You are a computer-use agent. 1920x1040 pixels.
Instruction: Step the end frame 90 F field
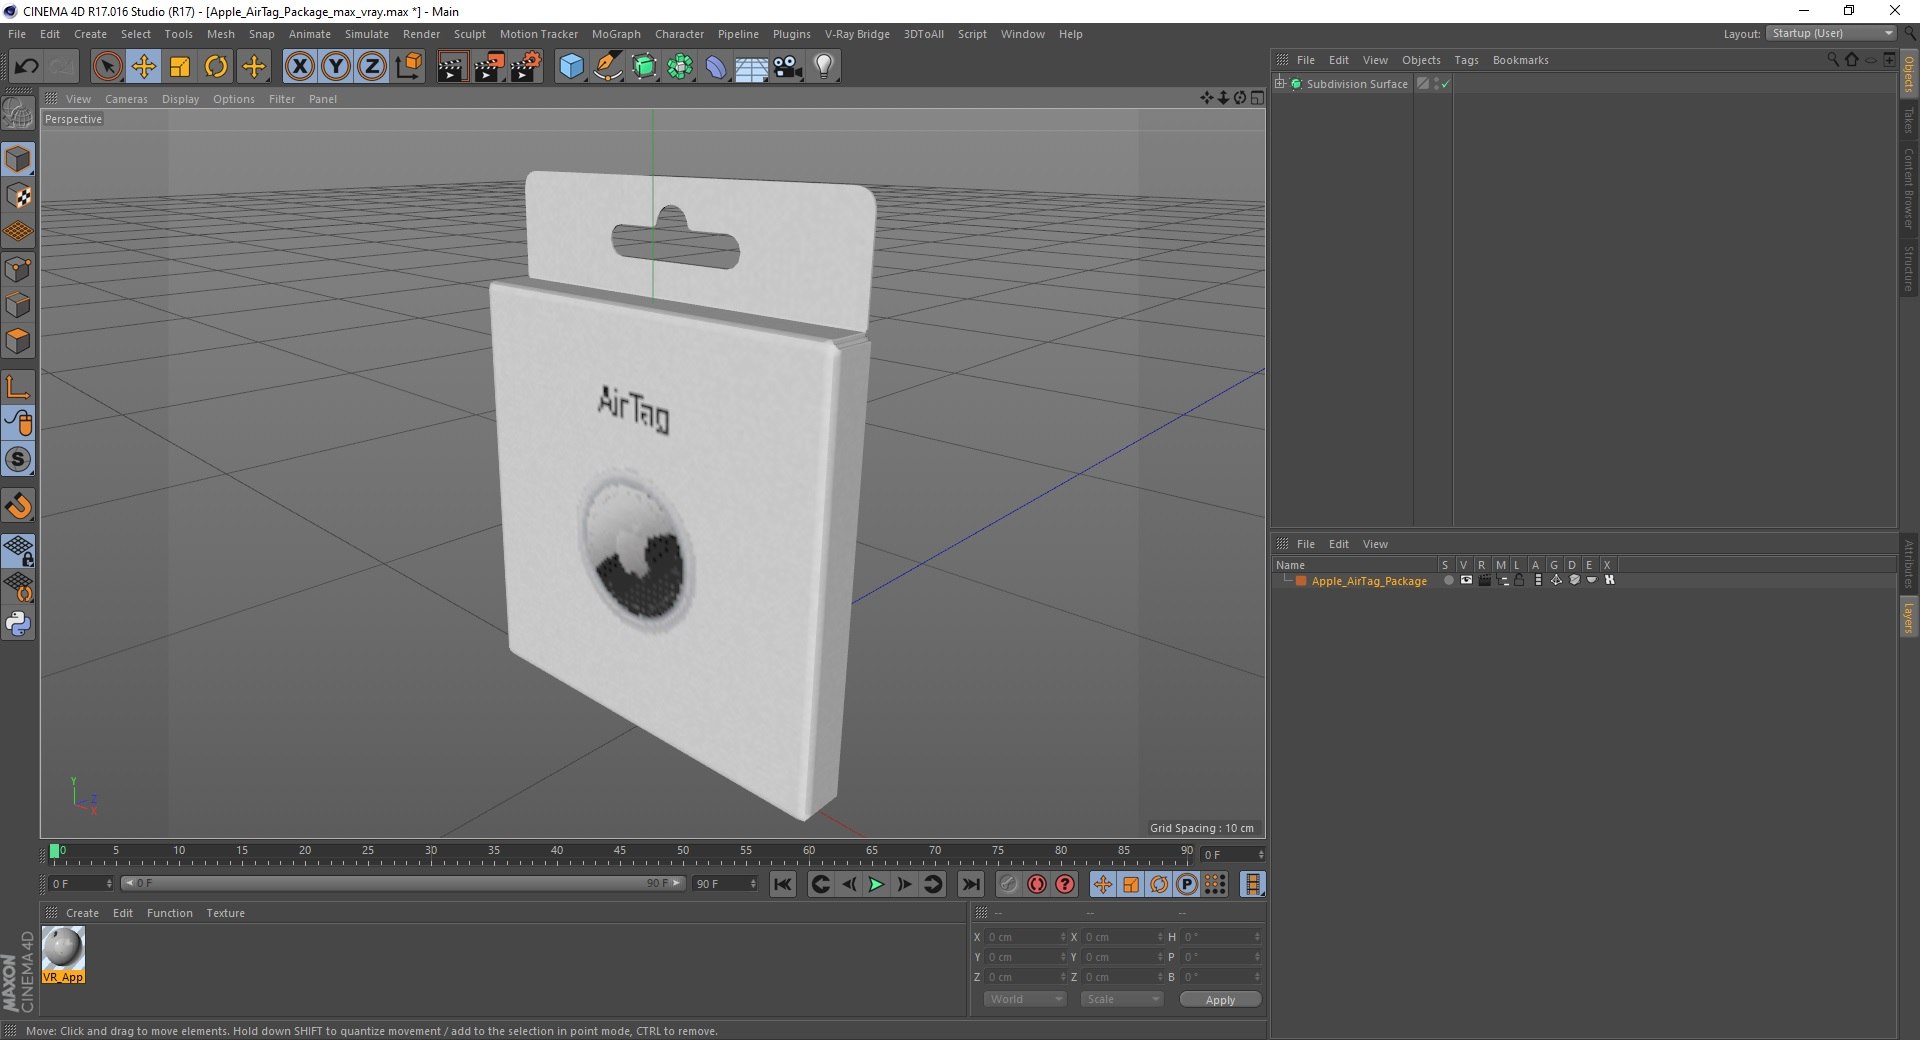pos(725,884)
